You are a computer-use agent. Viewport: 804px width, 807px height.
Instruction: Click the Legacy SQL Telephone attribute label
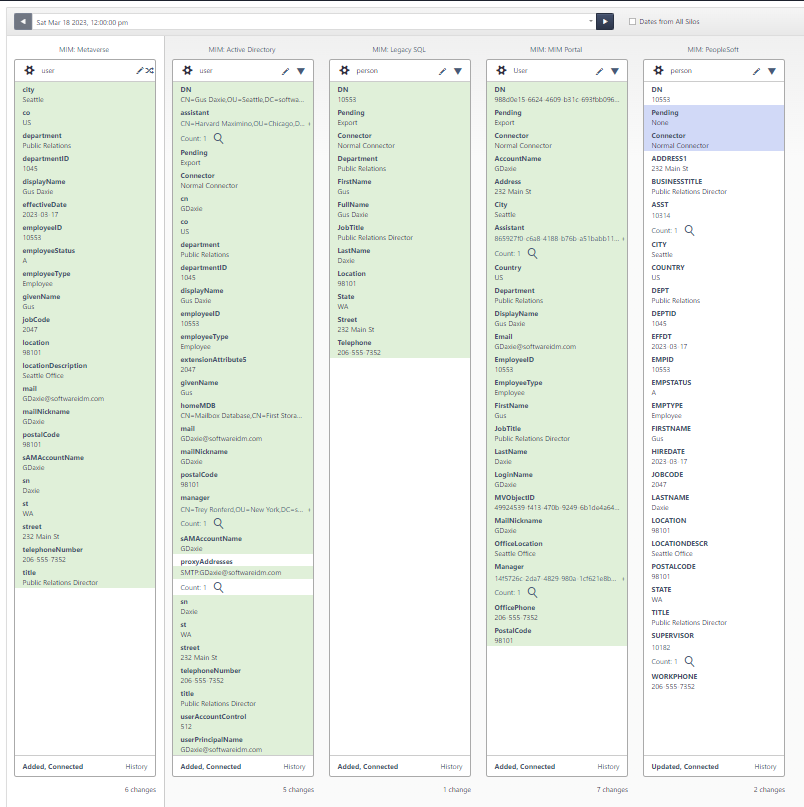(x=354, y=342)
